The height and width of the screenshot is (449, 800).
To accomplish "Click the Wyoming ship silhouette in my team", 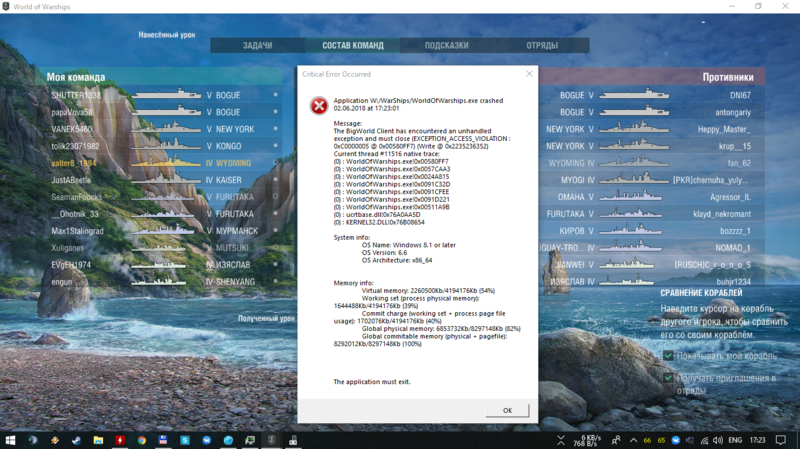I will [166, 162].
